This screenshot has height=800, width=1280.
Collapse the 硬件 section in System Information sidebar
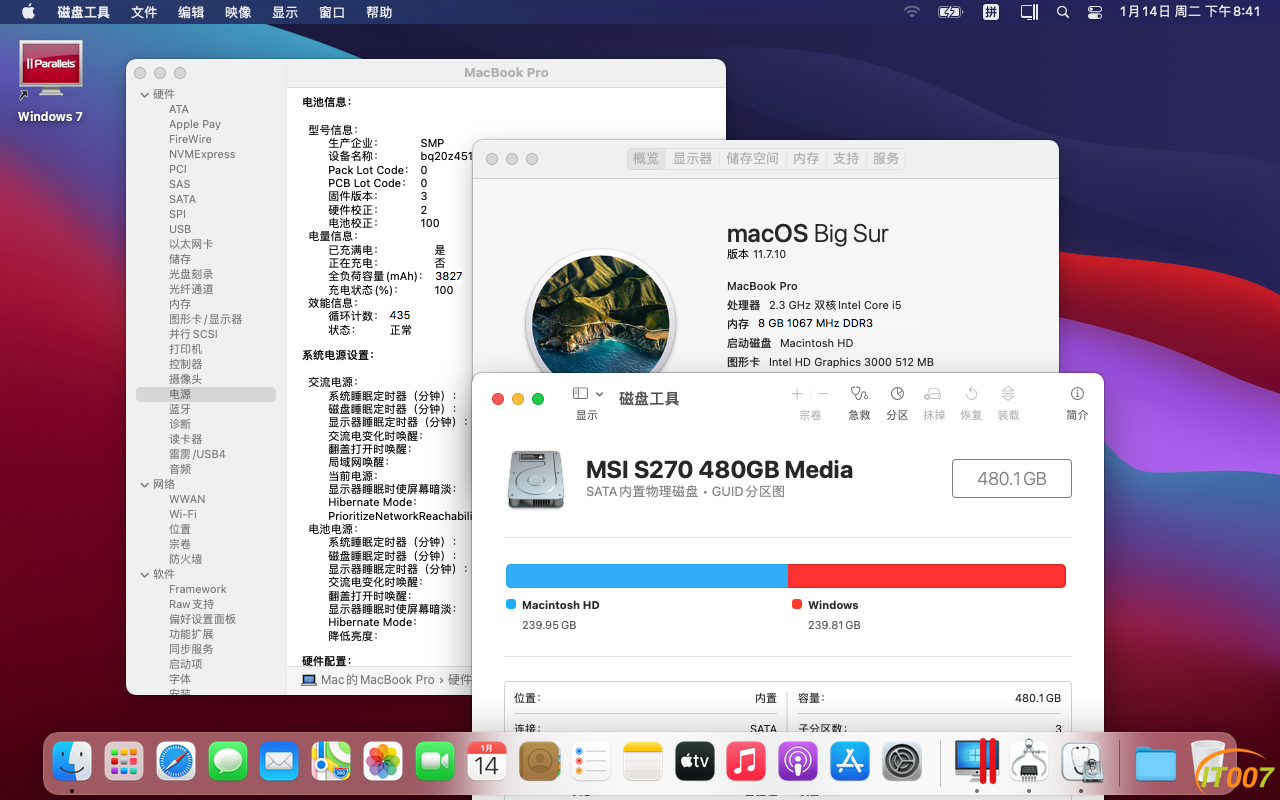(x=143, y=94)
